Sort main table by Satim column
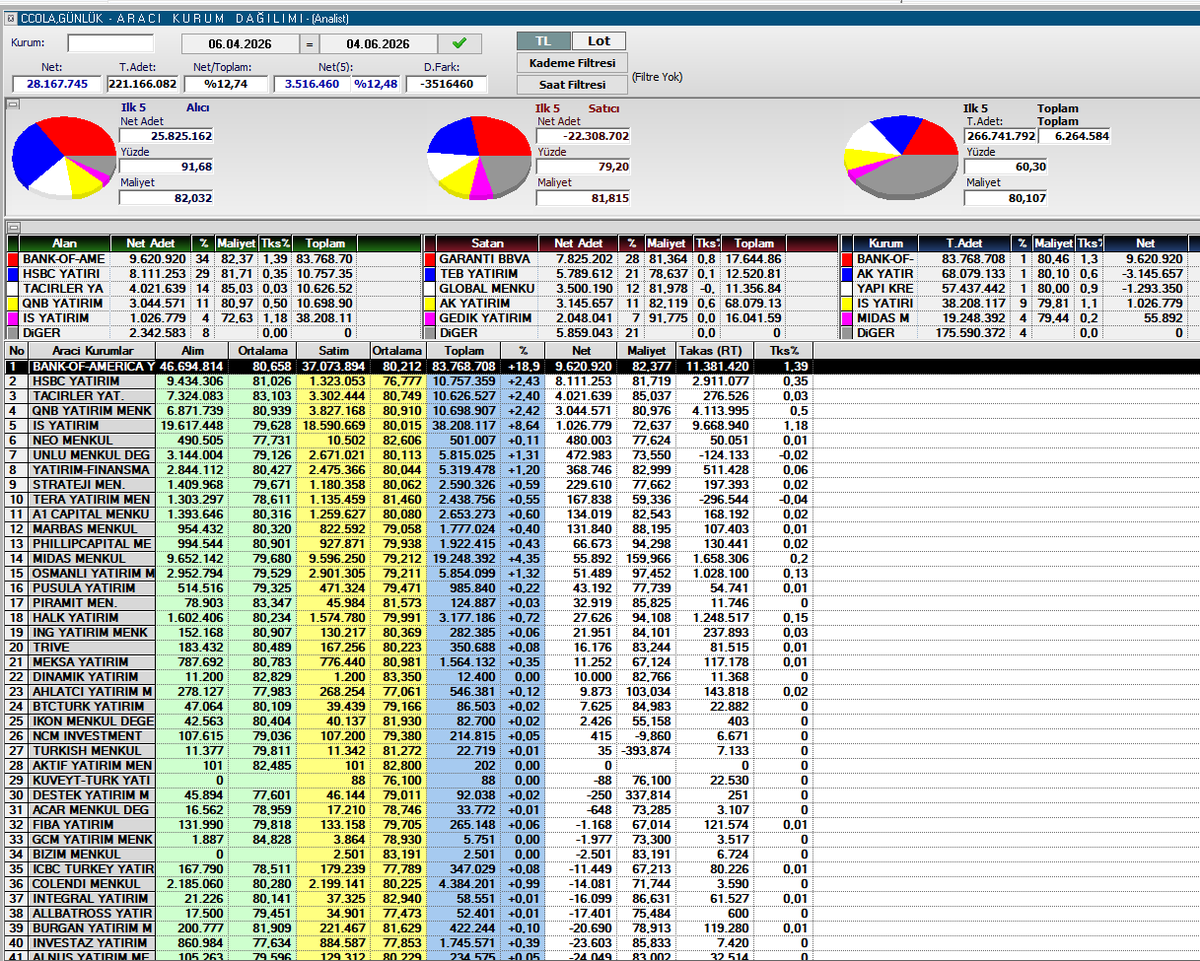 333,351
